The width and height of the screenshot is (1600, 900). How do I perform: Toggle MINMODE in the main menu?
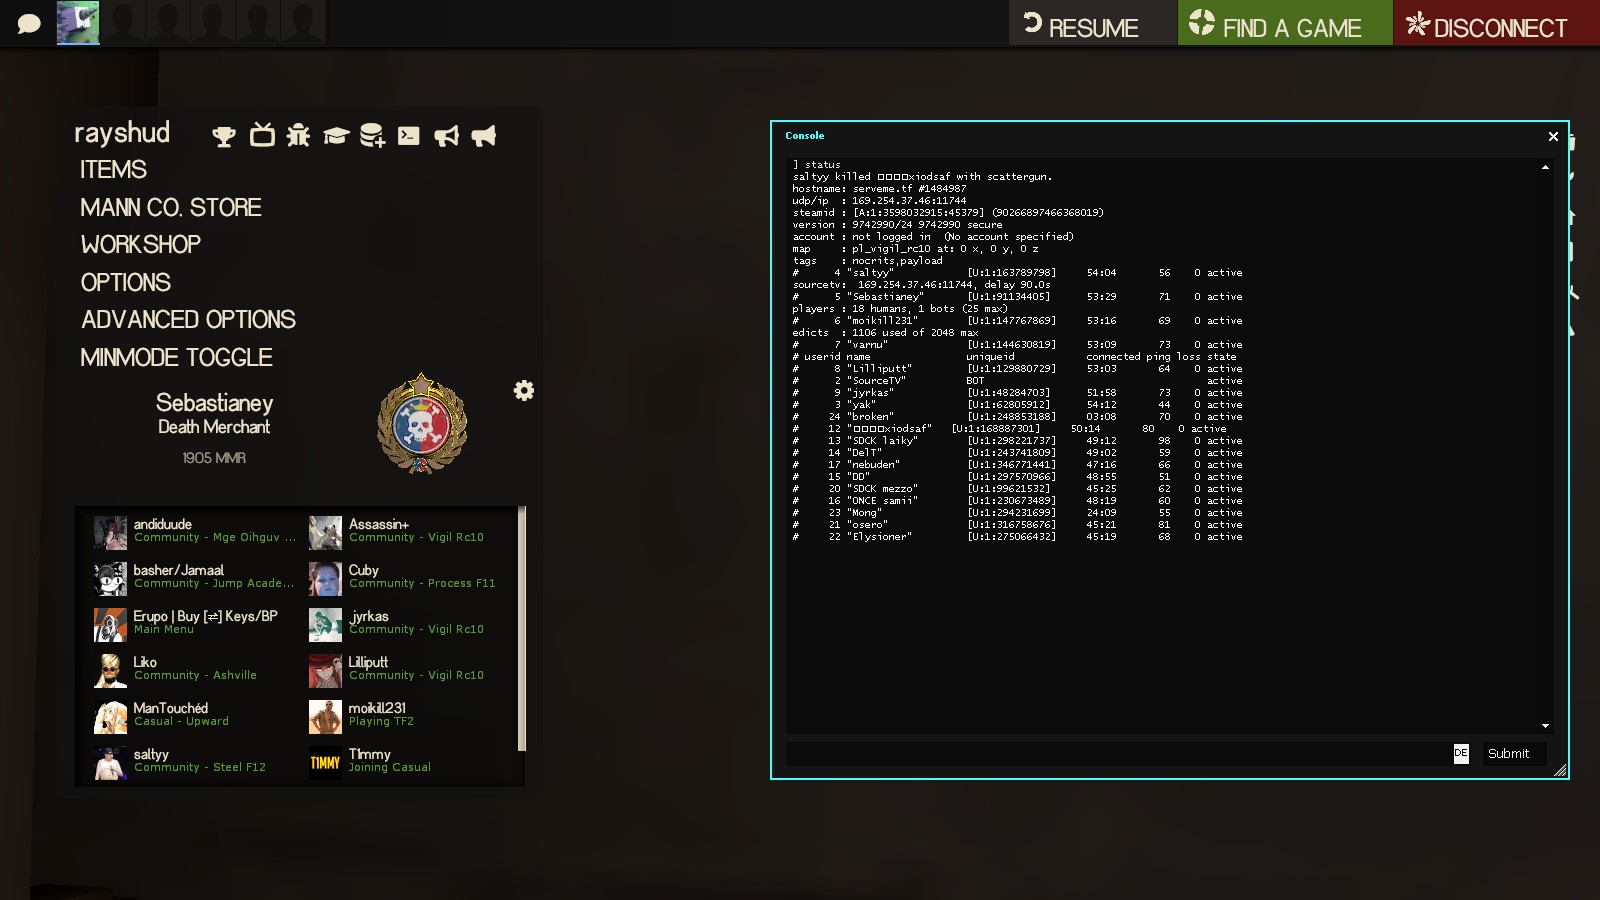click(x=176, y=358)
